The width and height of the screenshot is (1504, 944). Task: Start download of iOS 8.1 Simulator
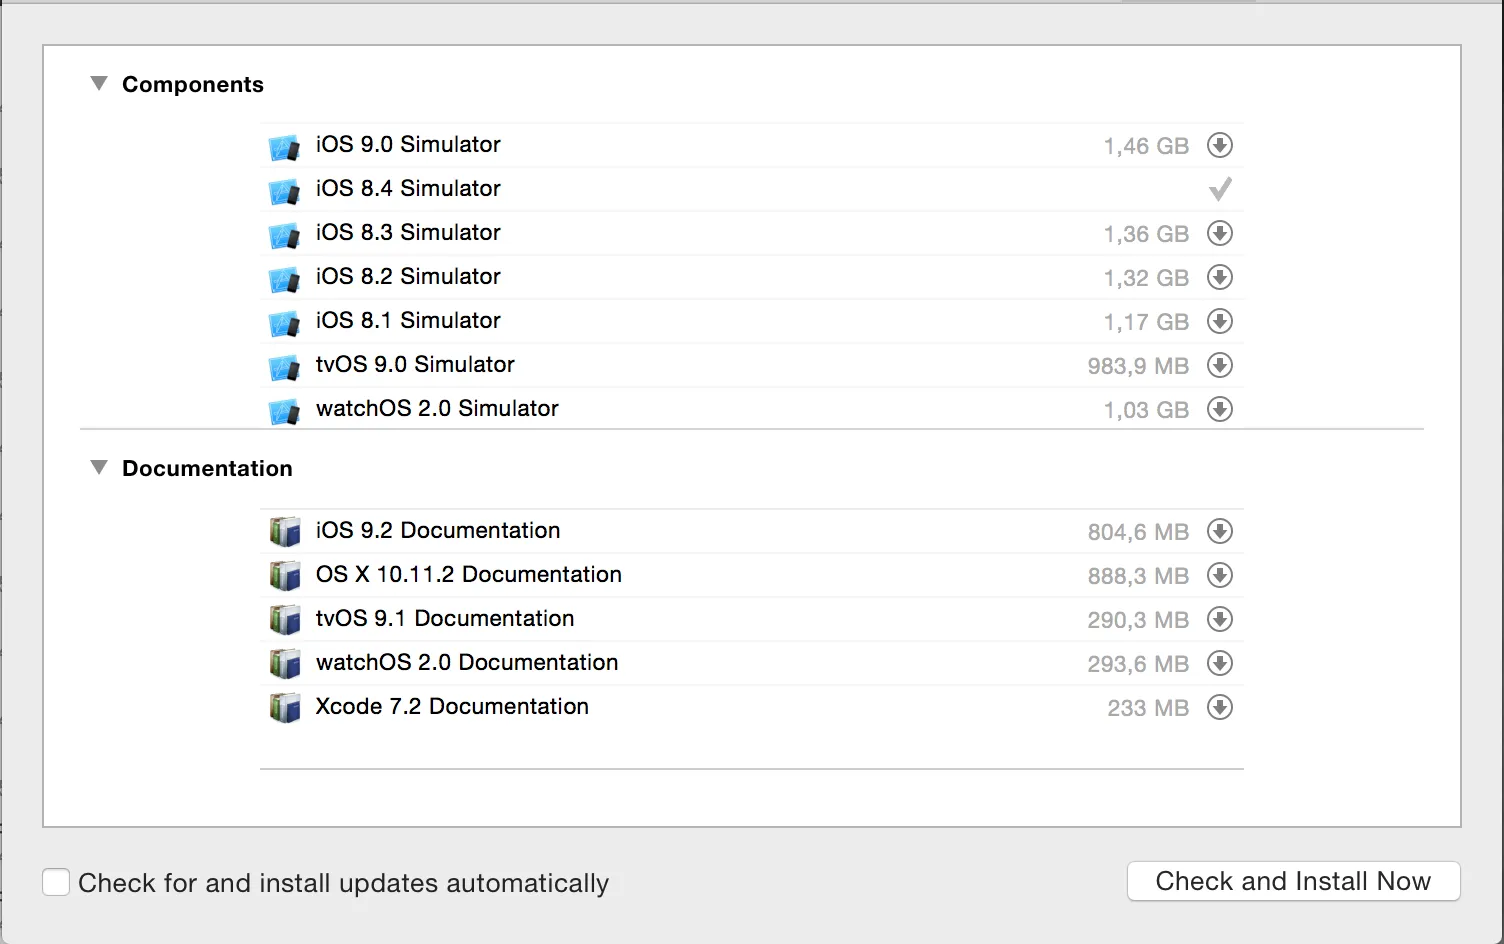click(1219, 321)
